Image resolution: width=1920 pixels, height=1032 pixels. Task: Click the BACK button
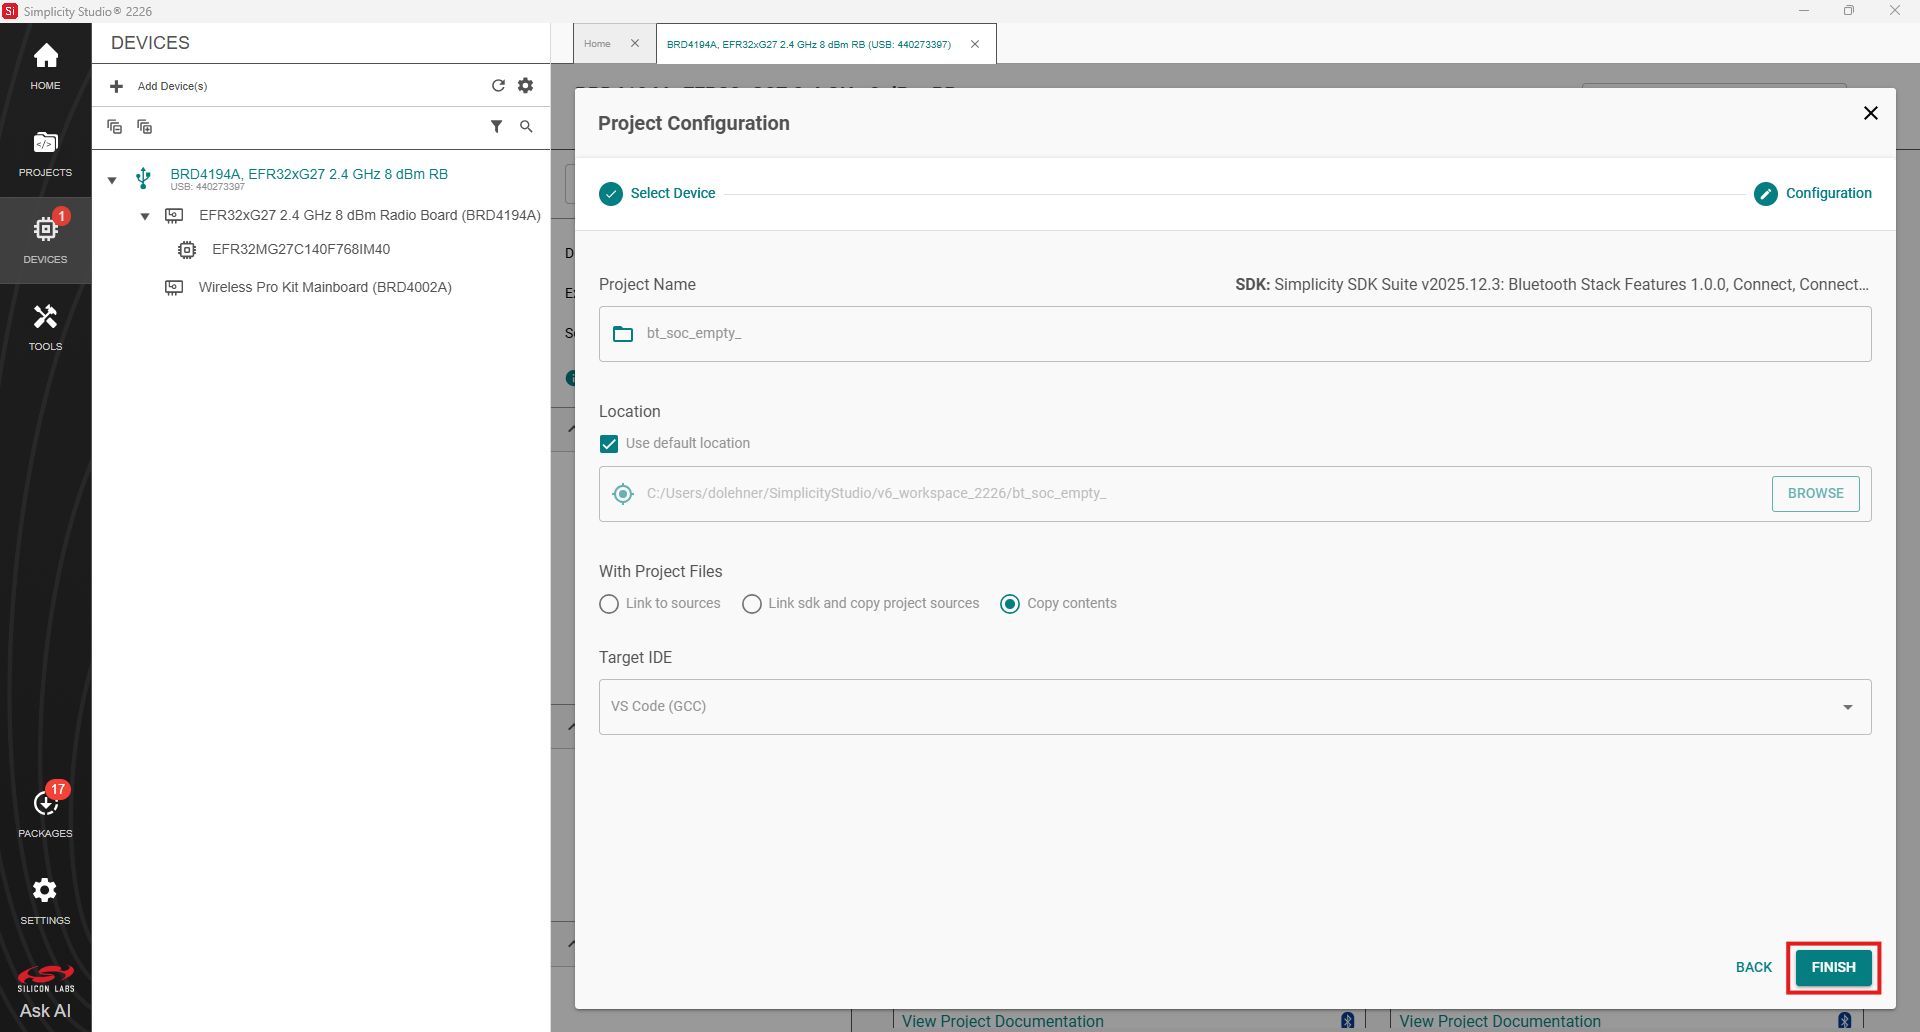(x=1753, y=967)
